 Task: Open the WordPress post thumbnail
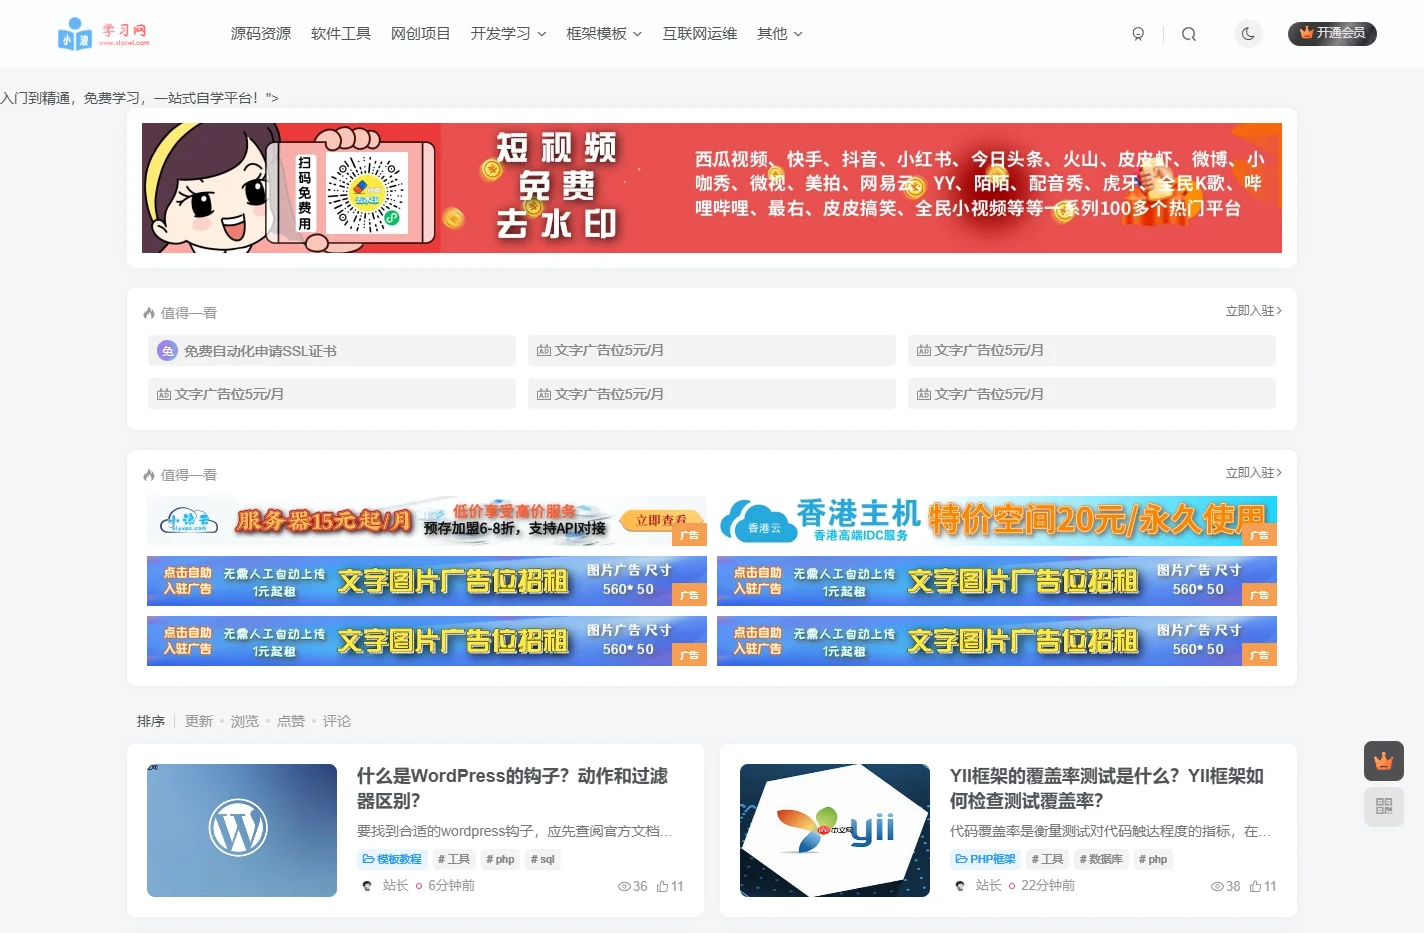pyautogui.click(x=242, y=830)
